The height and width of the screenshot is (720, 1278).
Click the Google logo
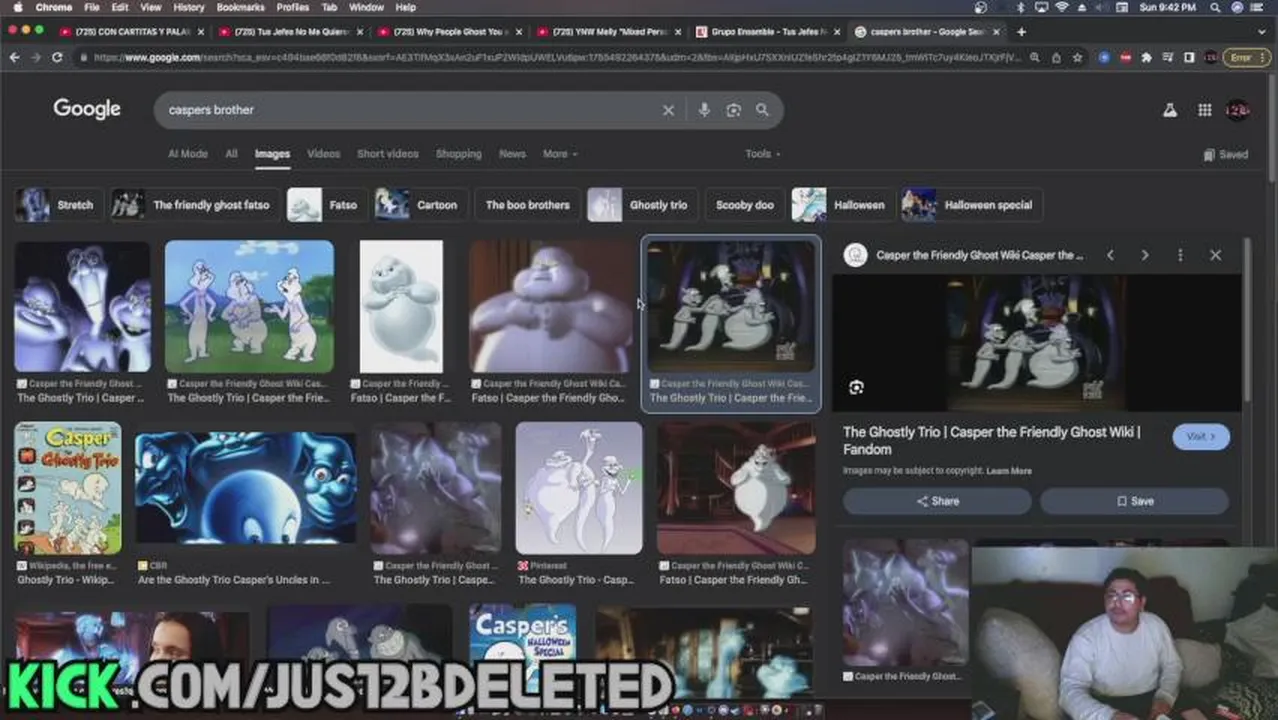[87, 109]
